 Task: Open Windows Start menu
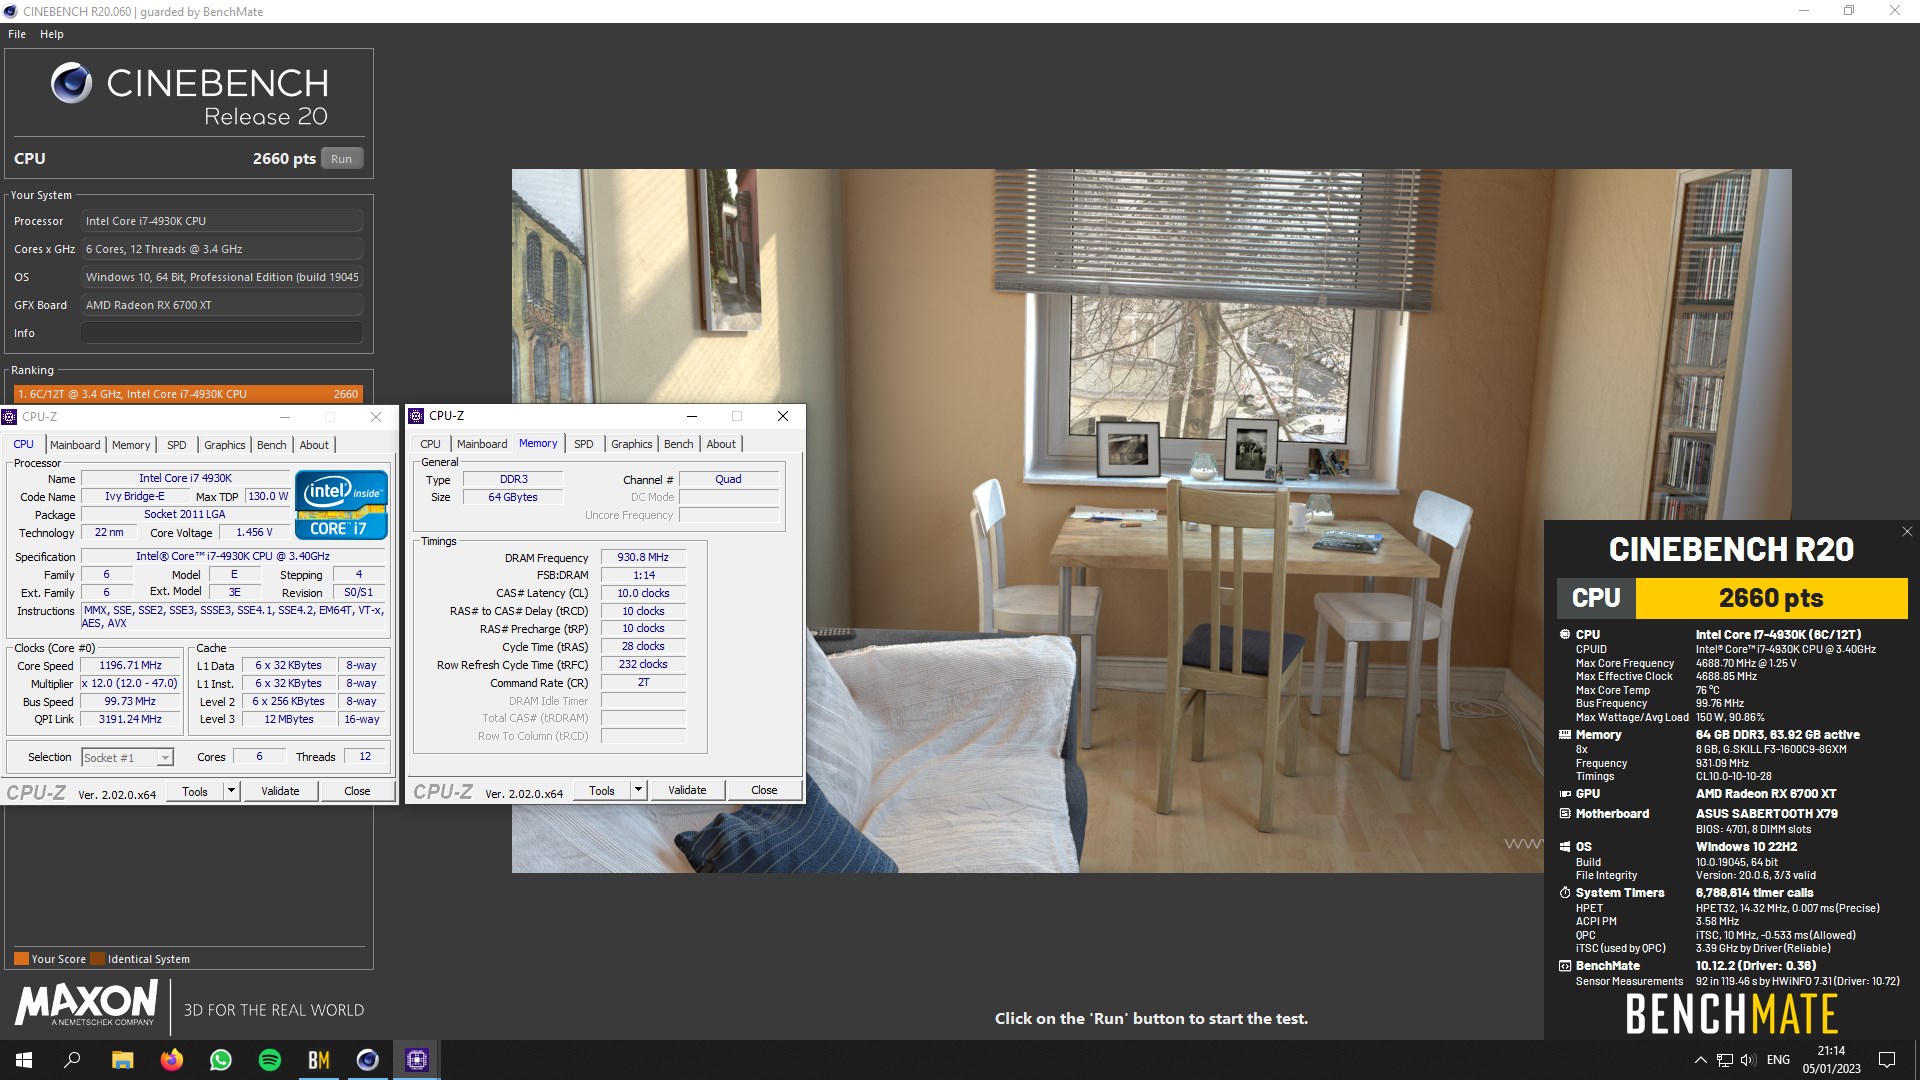coord(24,1060)
